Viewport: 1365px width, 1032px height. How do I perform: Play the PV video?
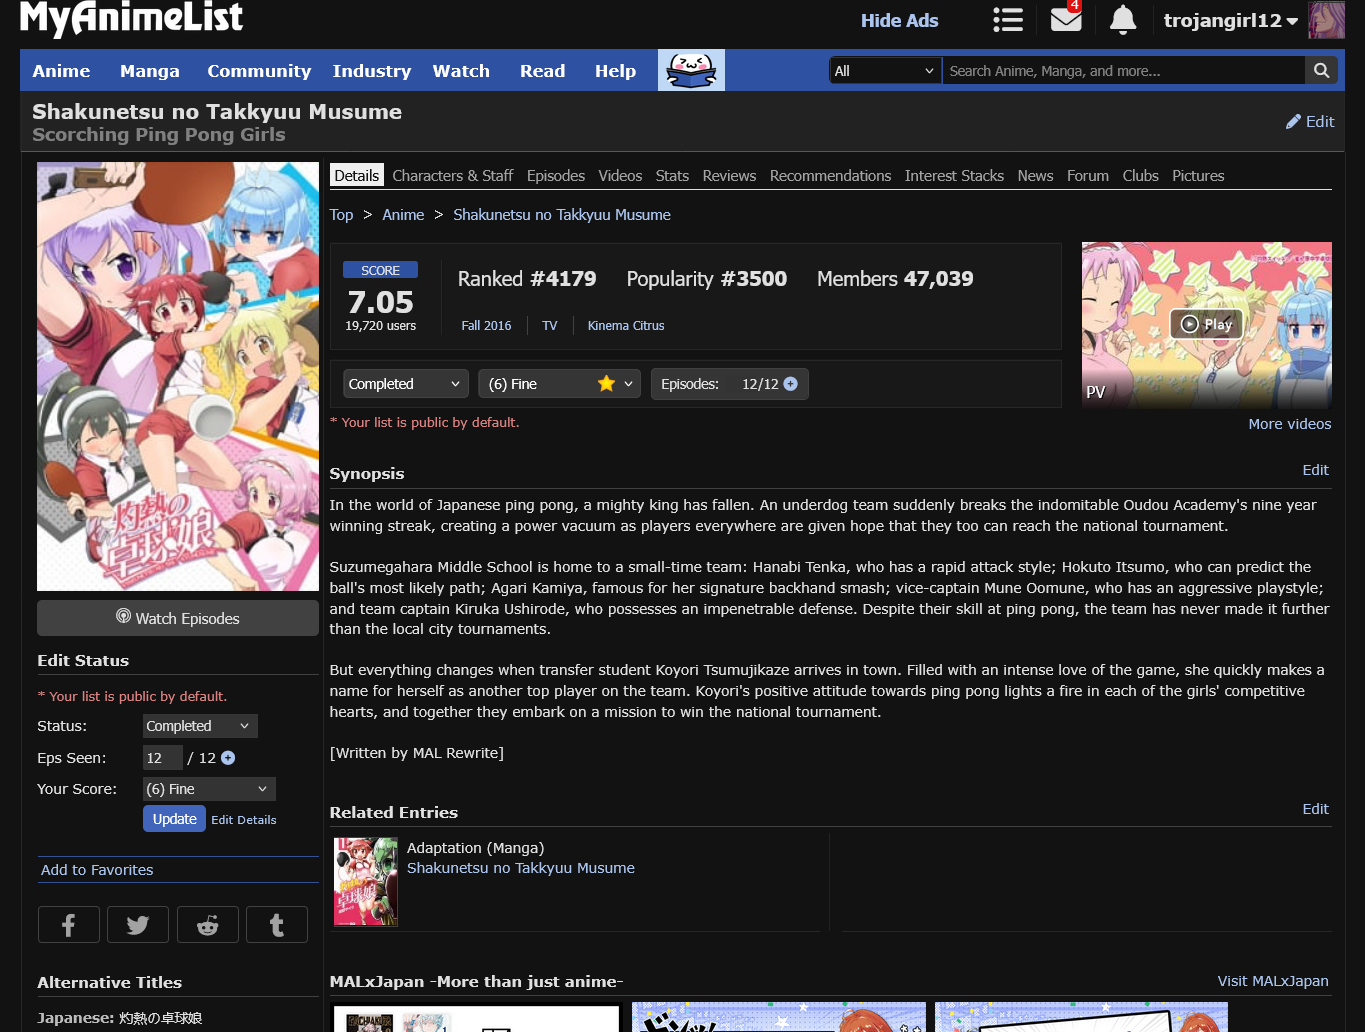pyautogui.click(x=1206, y=324)
